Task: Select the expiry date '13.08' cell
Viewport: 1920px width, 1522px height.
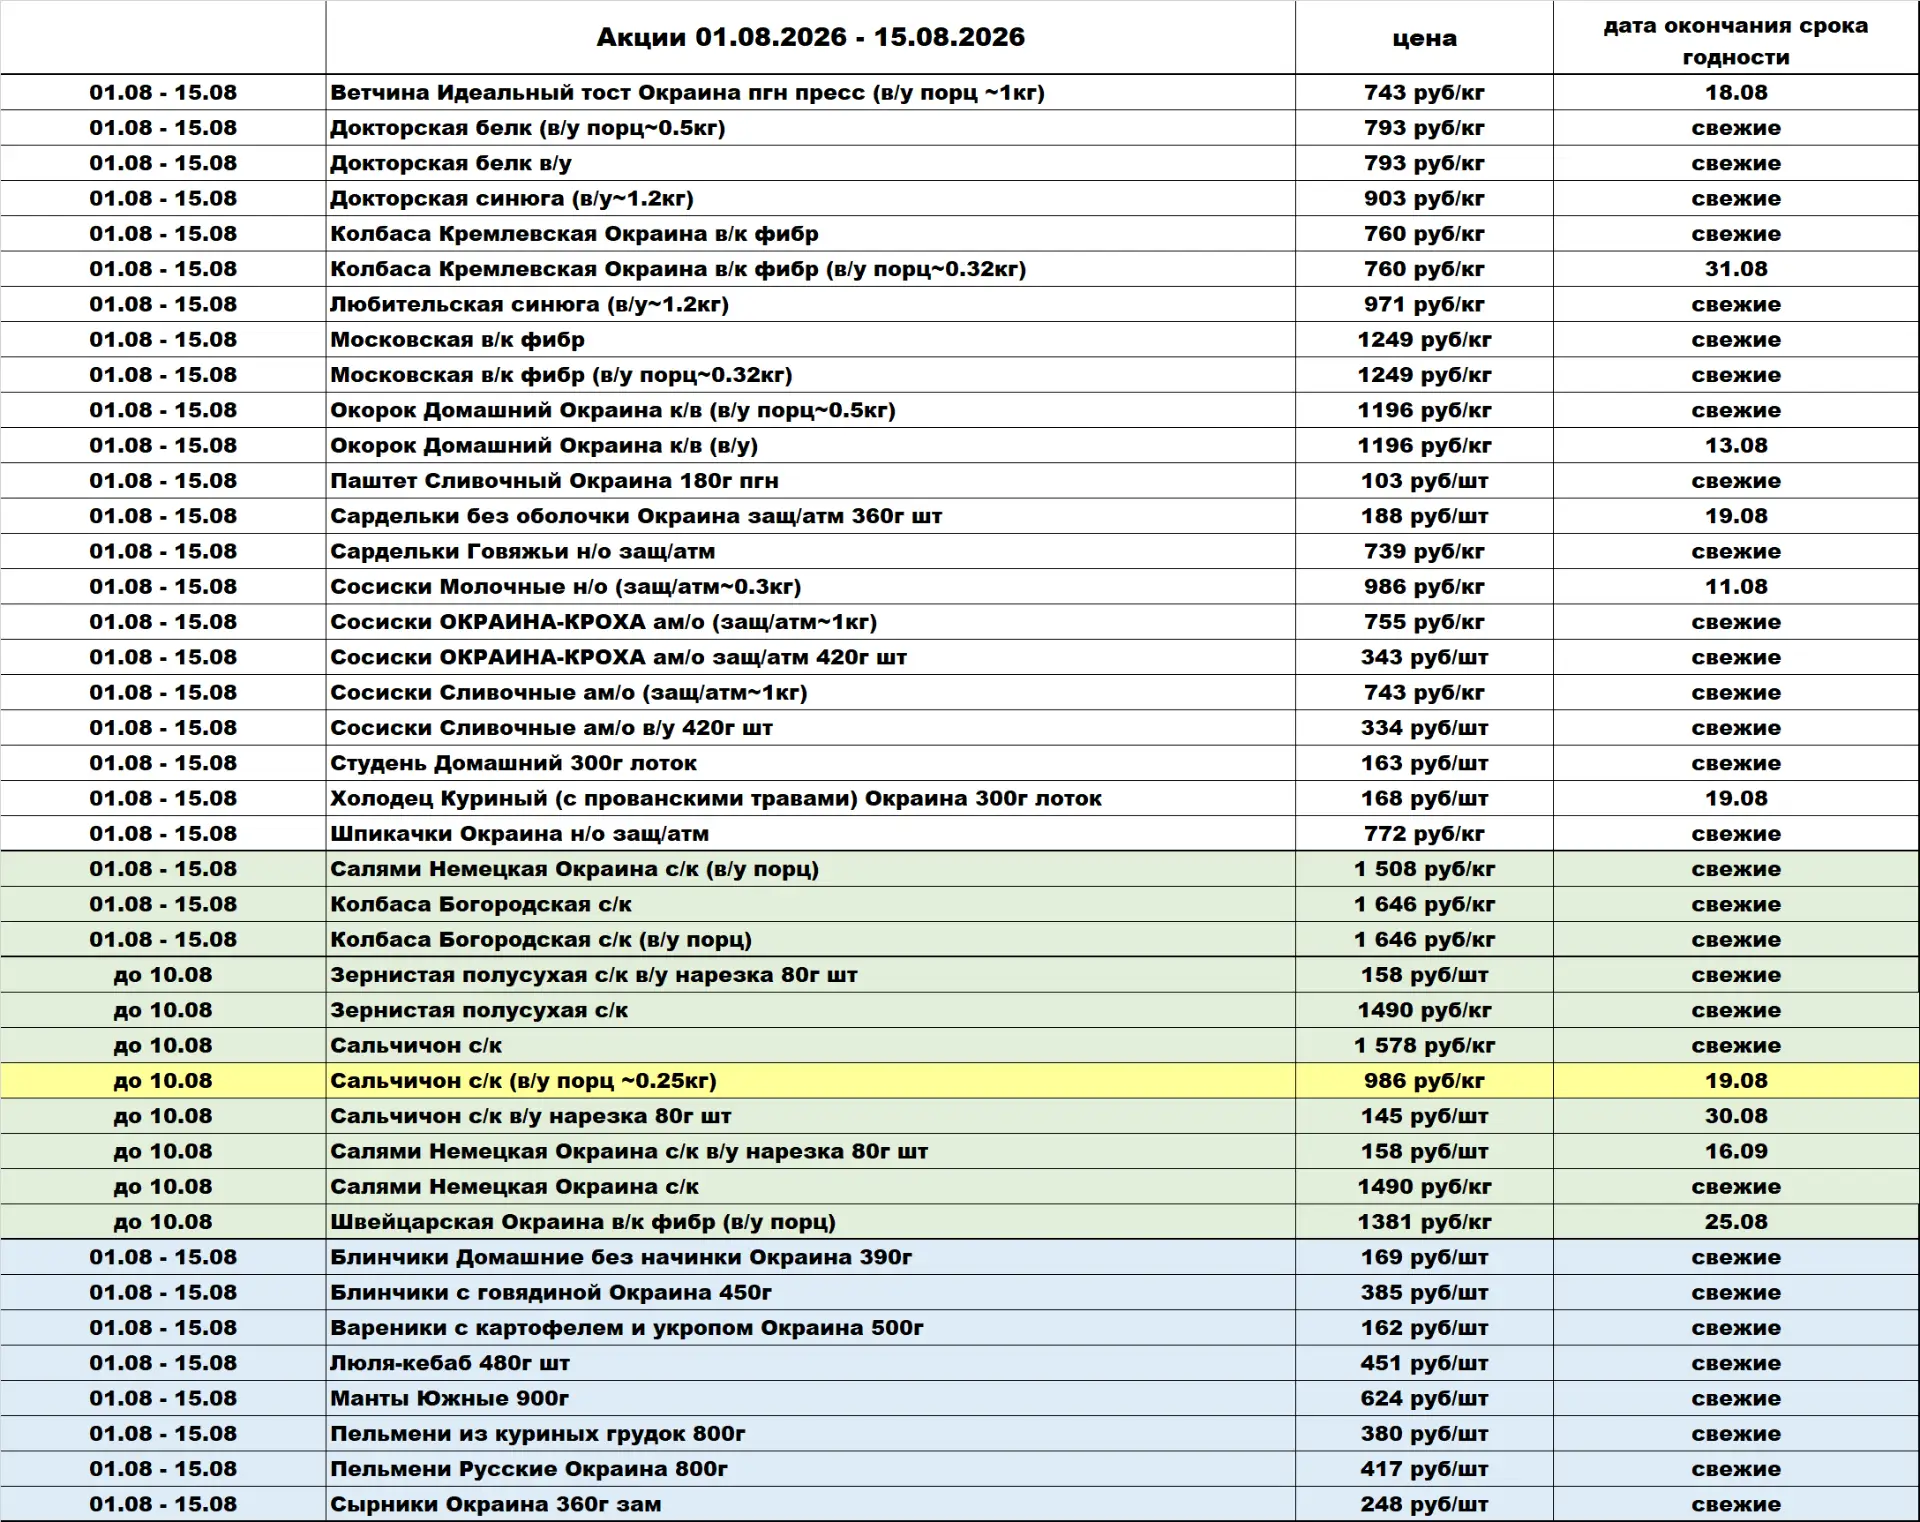Action: [x=1736, y=445]
